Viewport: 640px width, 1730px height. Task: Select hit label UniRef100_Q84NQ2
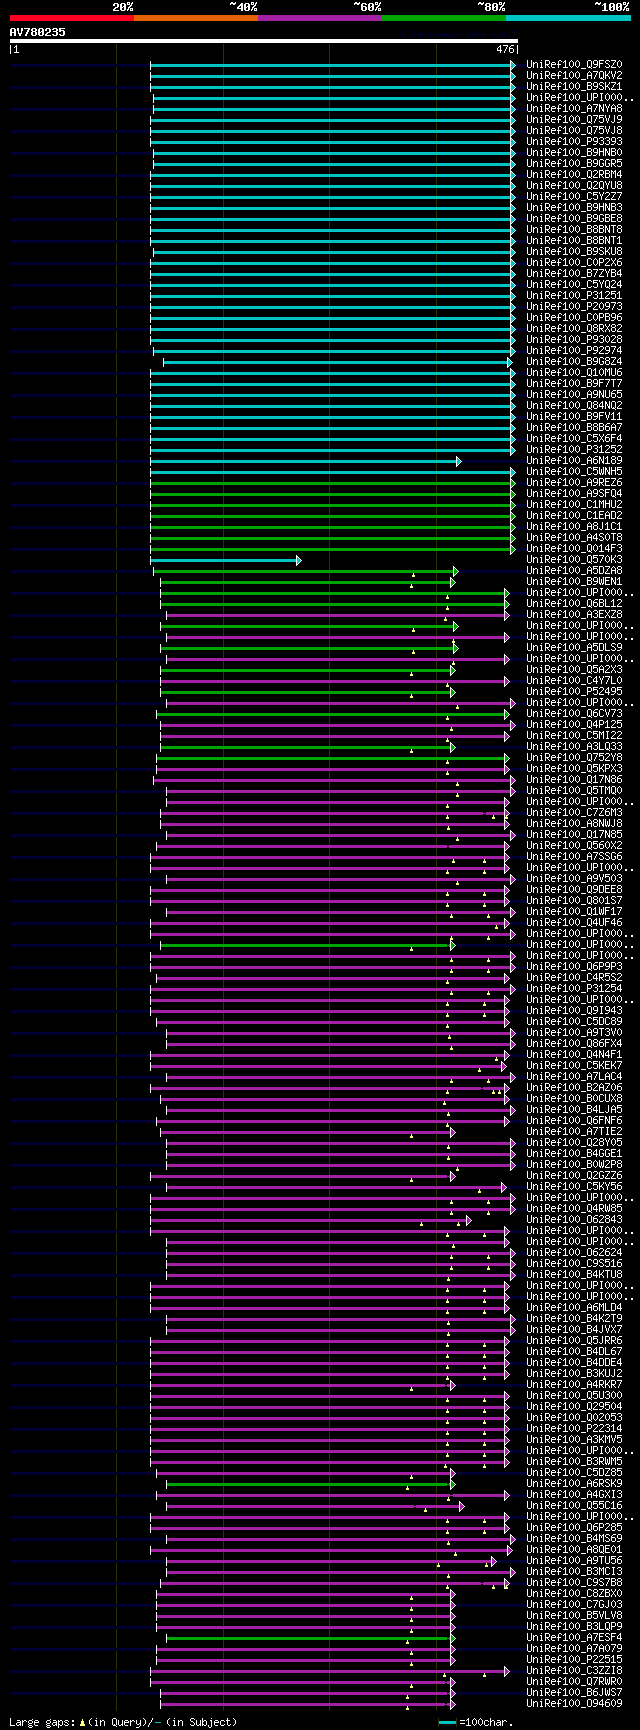point(574,406)
